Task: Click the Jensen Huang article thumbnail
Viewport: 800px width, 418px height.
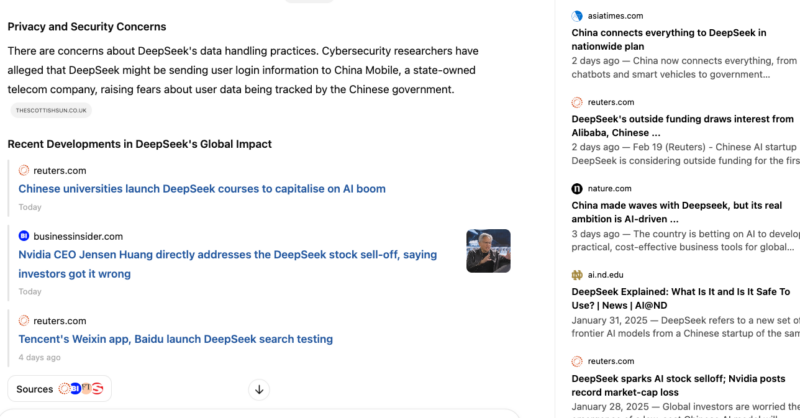Action: click(488, 251)
